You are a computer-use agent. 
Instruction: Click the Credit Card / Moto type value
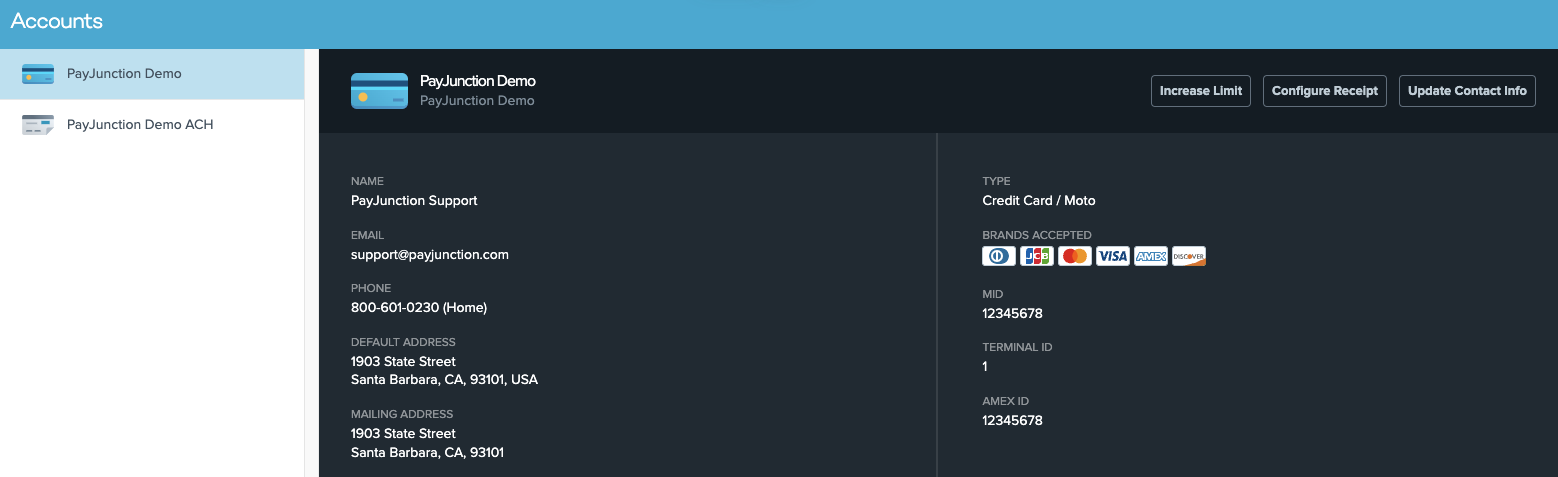click(x=1039, y=201)
